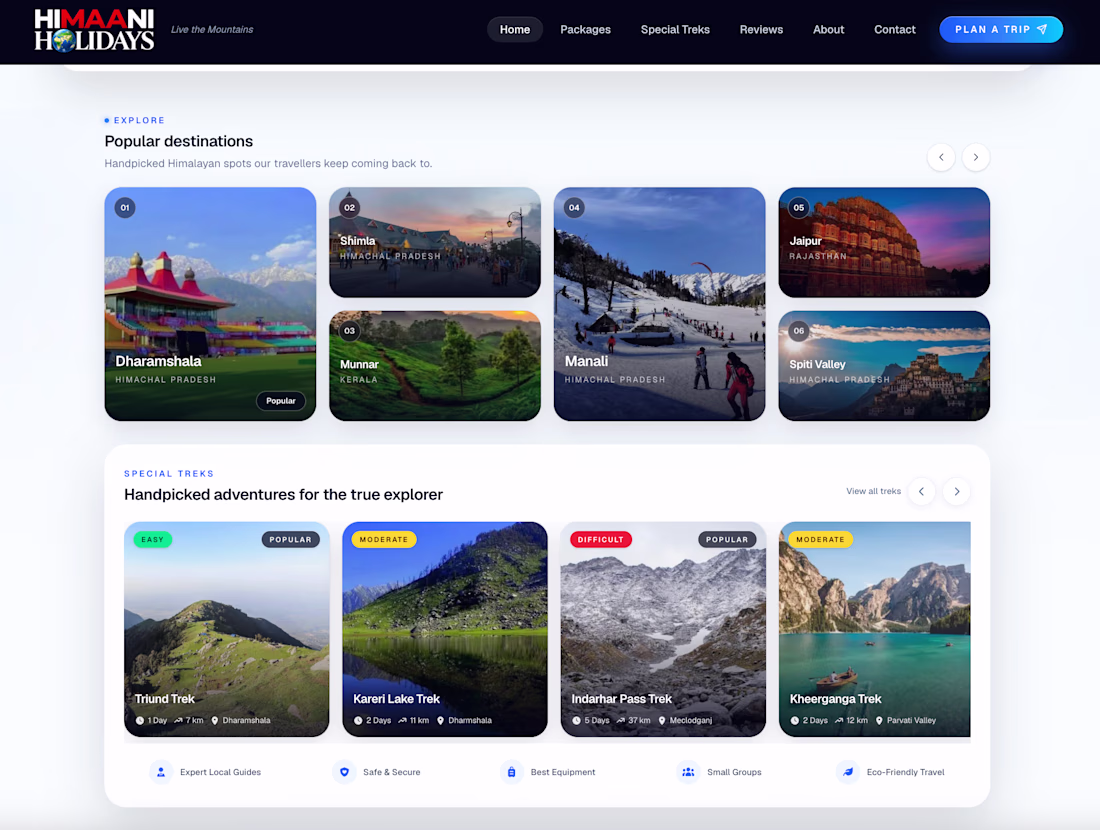
Task: Click the Dharamshala location pin on Triund Trek
Action: [x=215, y=721]
